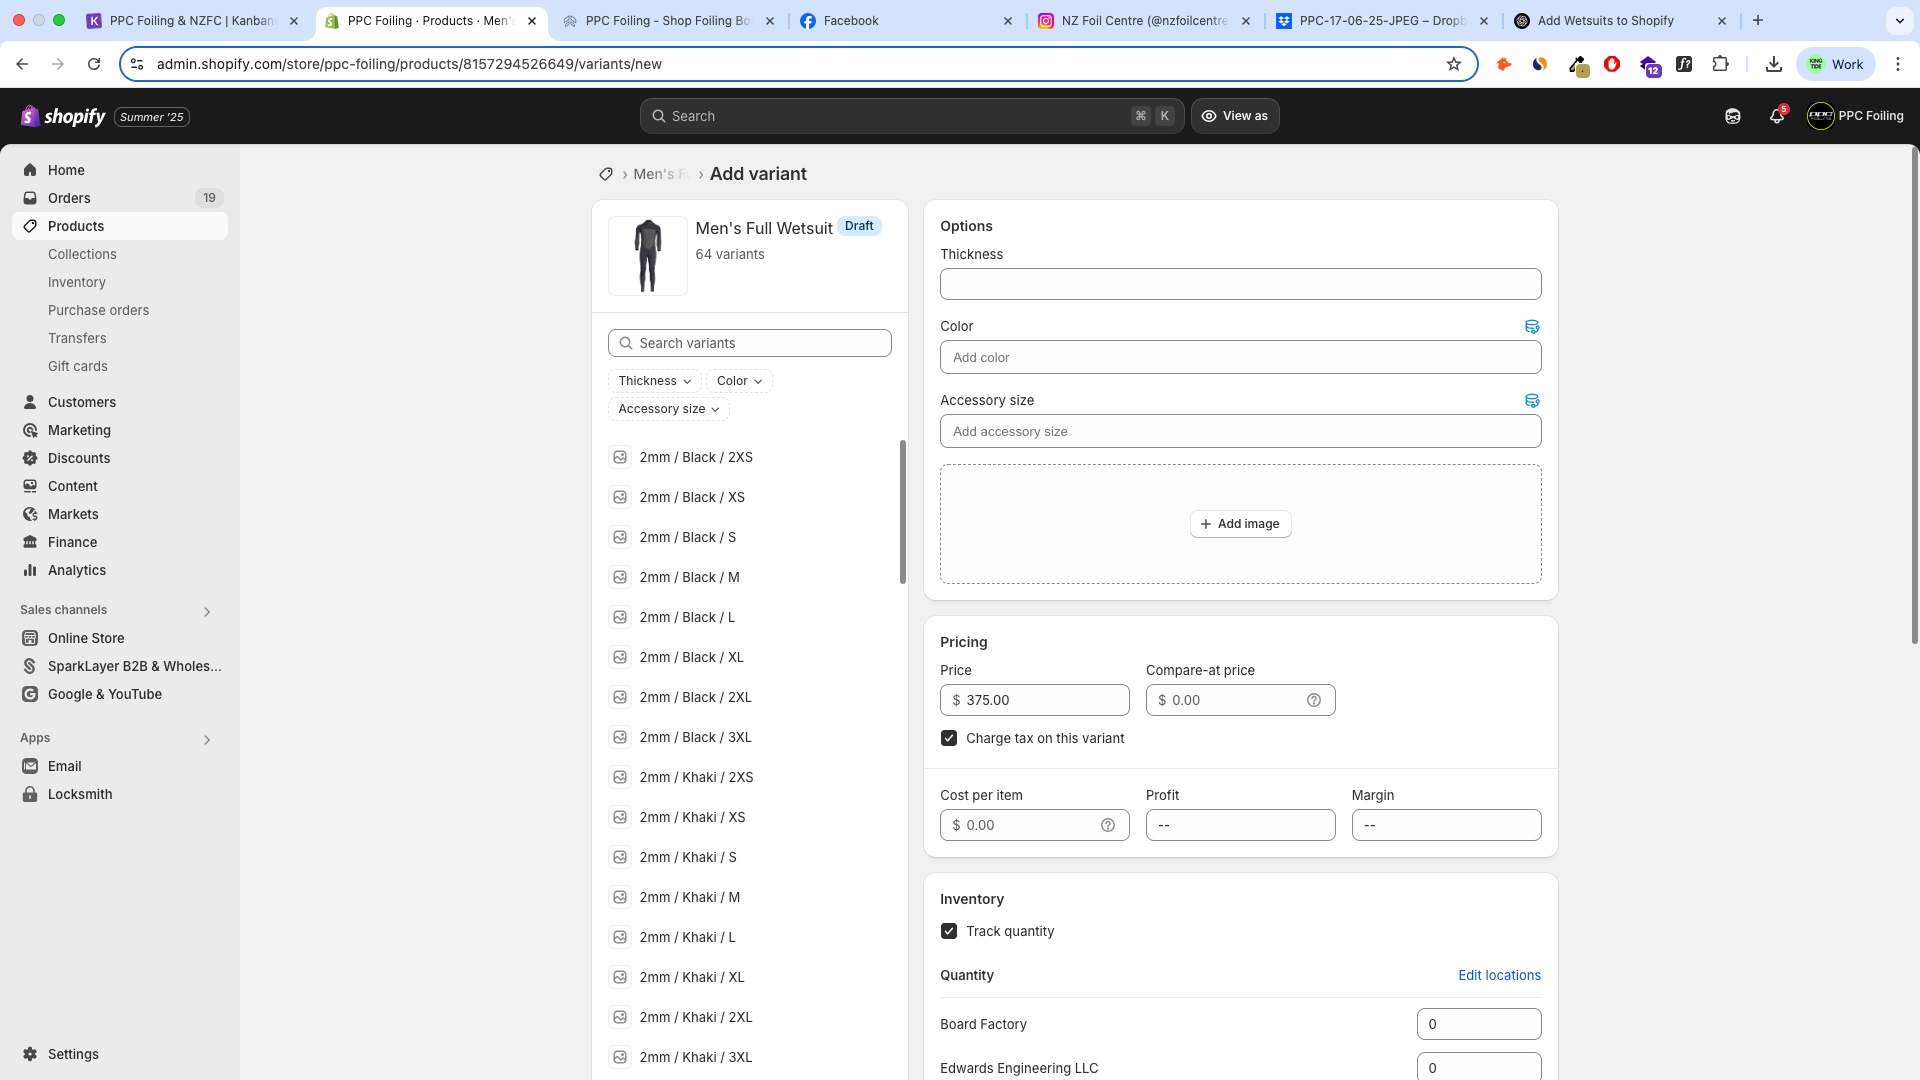This screenshot has width=1920, height=1080.
Task: Open Shopify Settings from the sidebar
Action: [x=73, y=1054]
